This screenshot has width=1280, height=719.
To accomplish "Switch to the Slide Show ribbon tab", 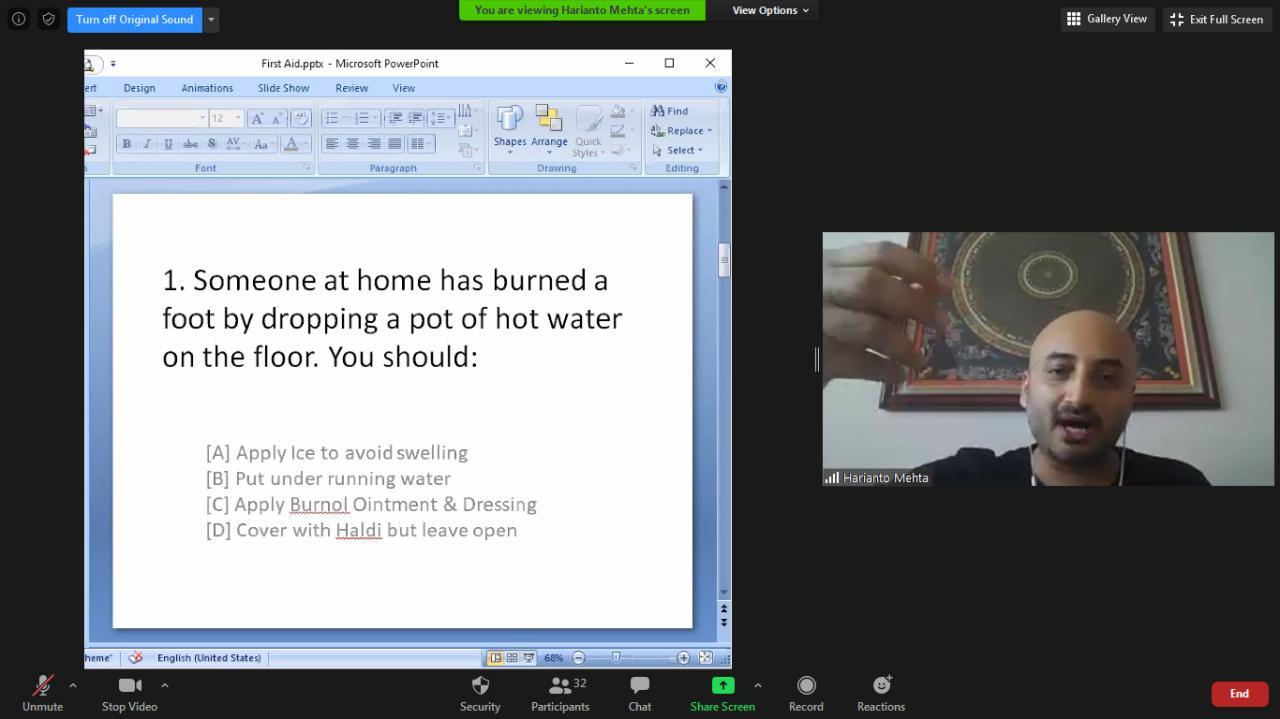I will pyautogui.click(x=283, y=88).
